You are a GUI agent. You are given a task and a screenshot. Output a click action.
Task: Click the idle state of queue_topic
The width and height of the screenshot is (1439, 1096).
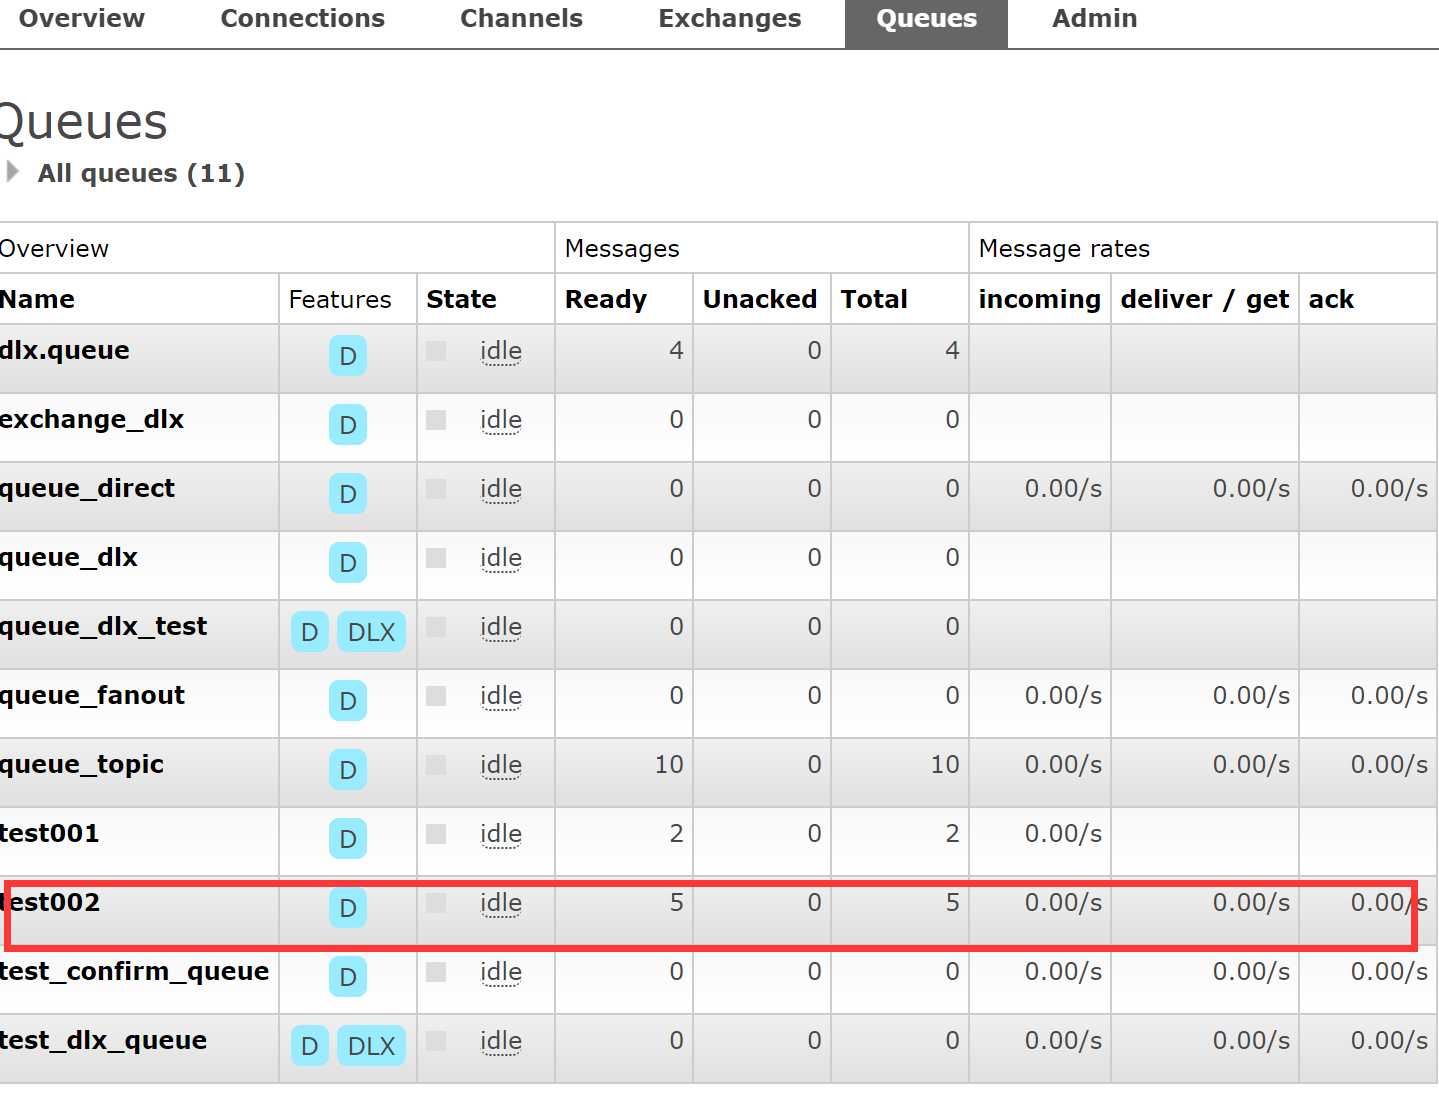tap(501, 765)
